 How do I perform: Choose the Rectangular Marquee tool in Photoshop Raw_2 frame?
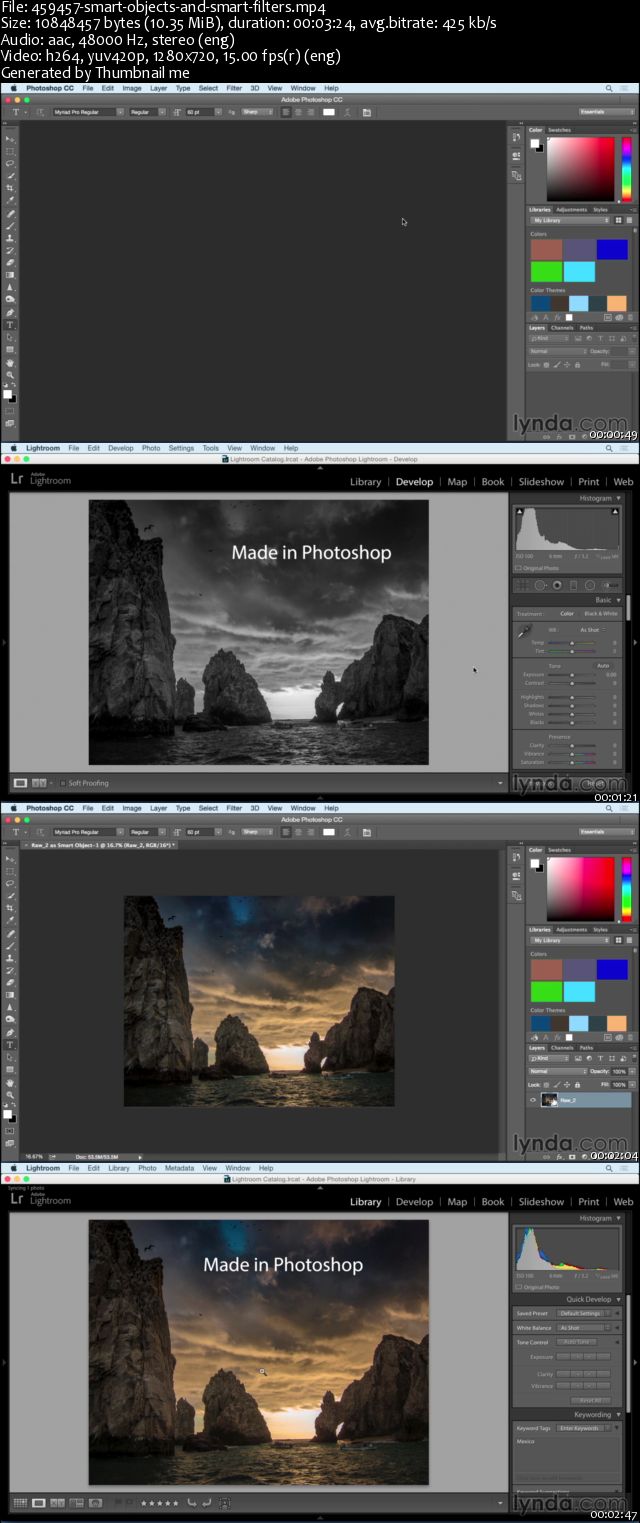(11, 871)
